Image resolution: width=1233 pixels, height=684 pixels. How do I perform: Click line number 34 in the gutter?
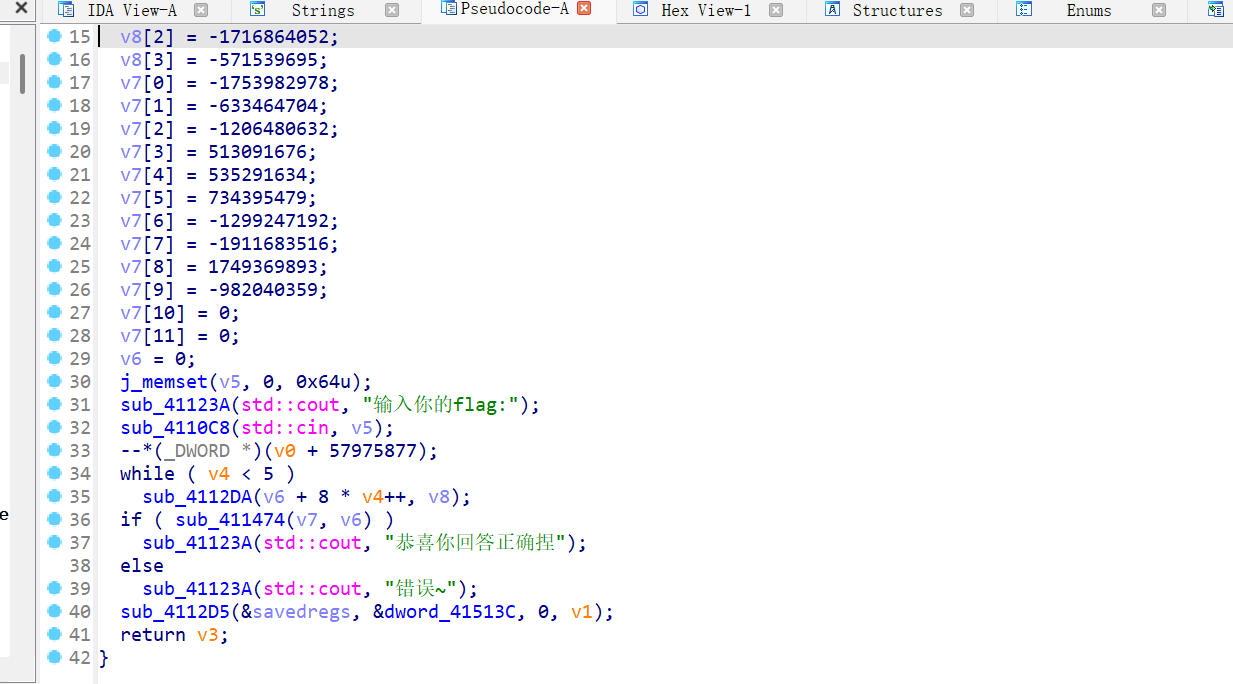(81, 473)
